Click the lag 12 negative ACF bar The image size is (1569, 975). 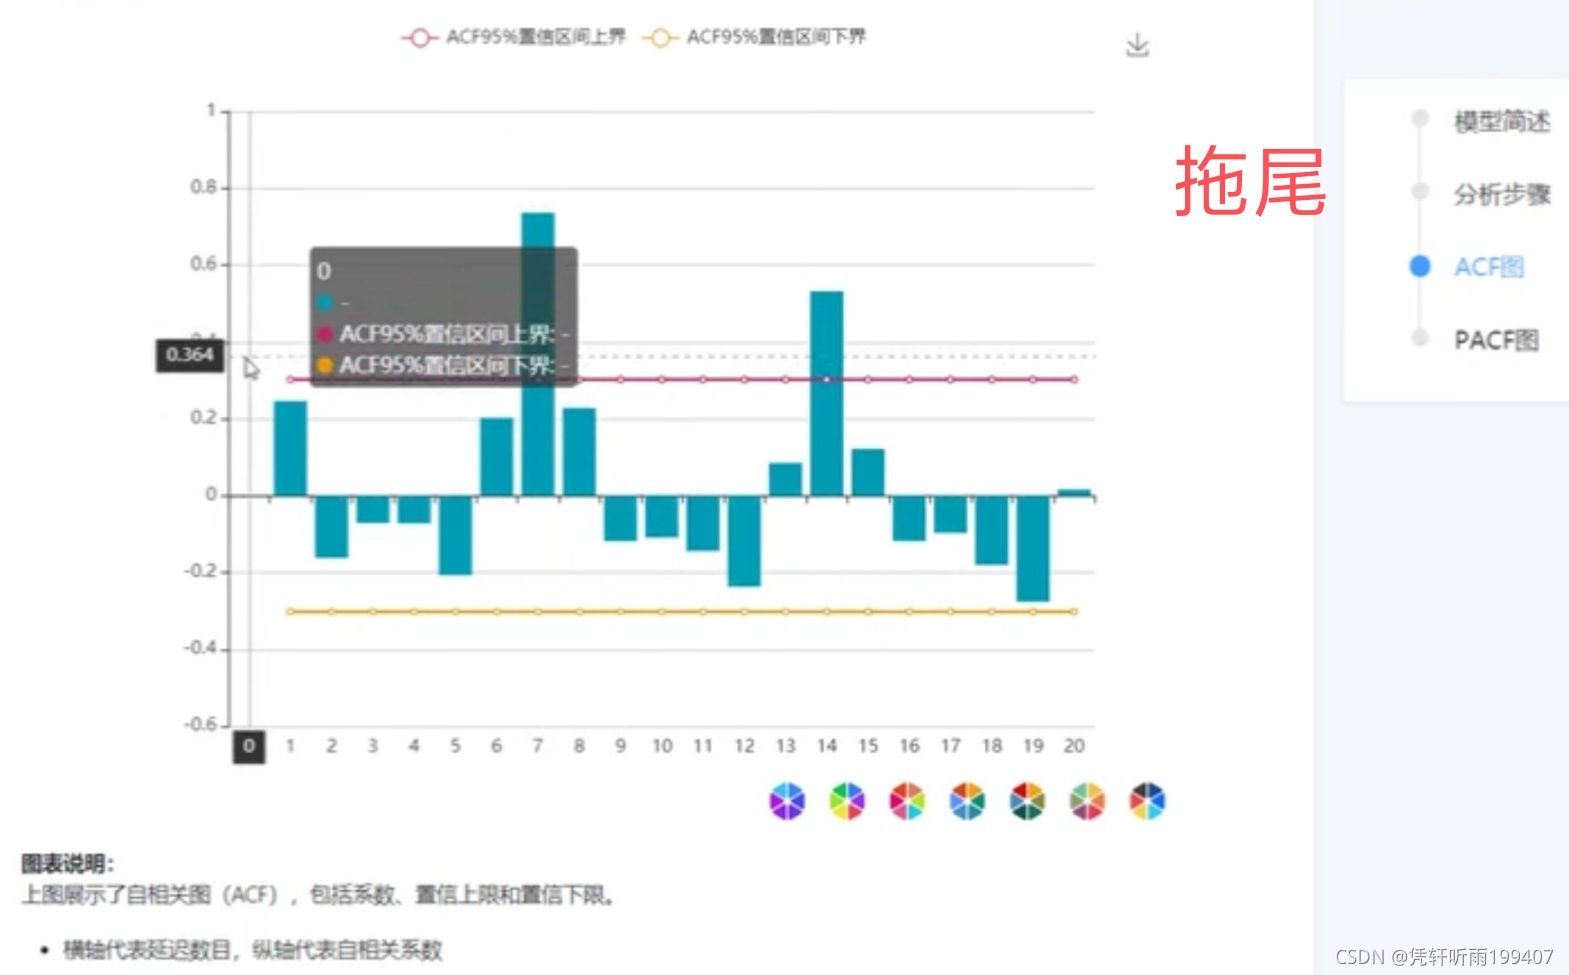pos(744,541)
